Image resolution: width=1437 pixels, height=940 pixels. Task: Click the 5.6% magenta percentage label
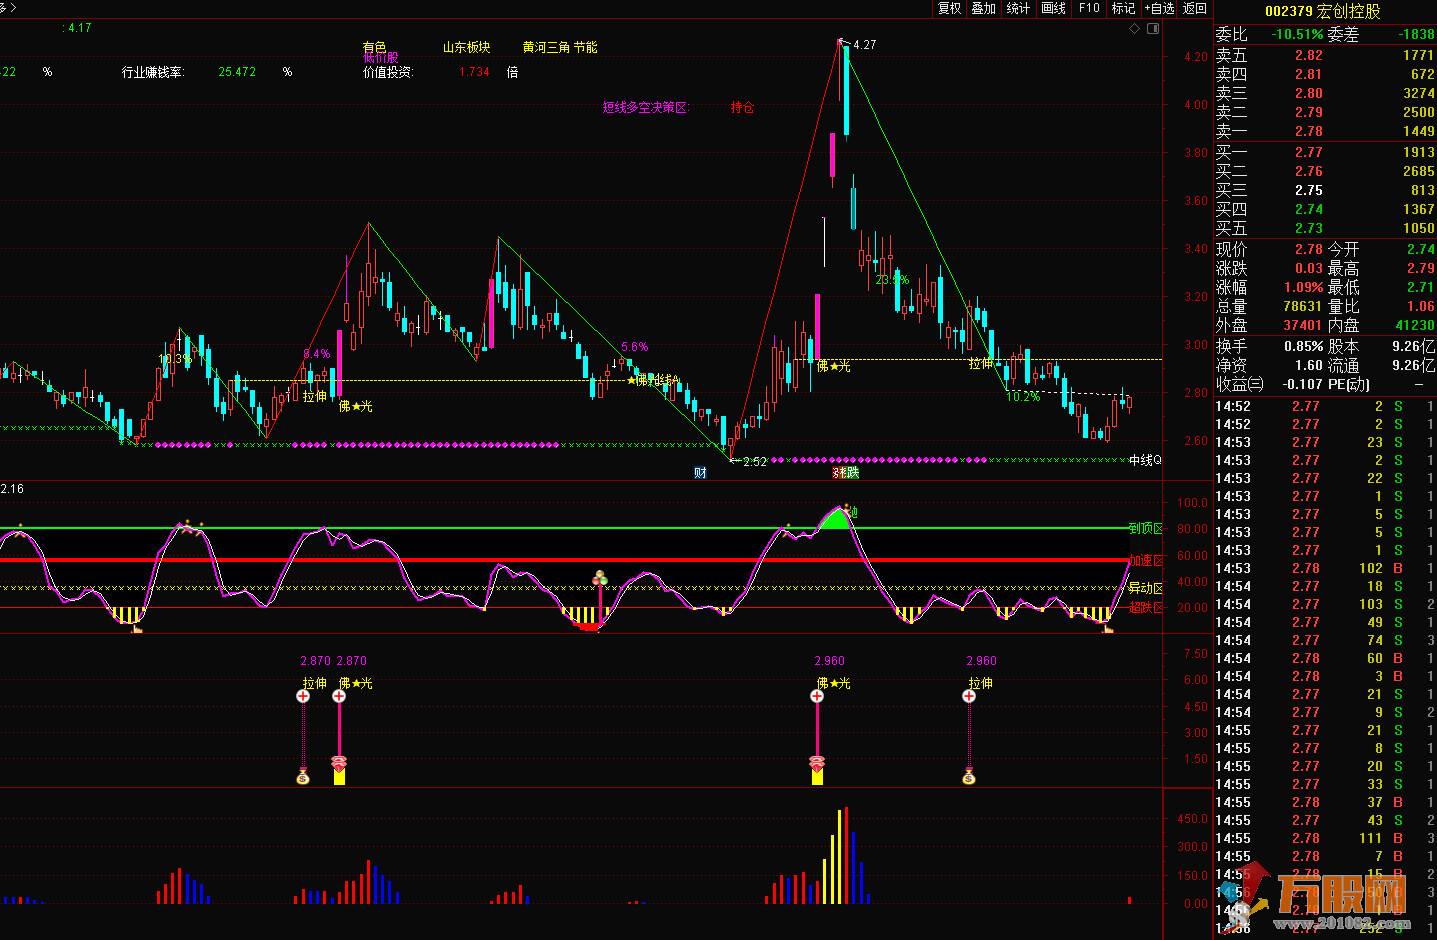(634, 347)
